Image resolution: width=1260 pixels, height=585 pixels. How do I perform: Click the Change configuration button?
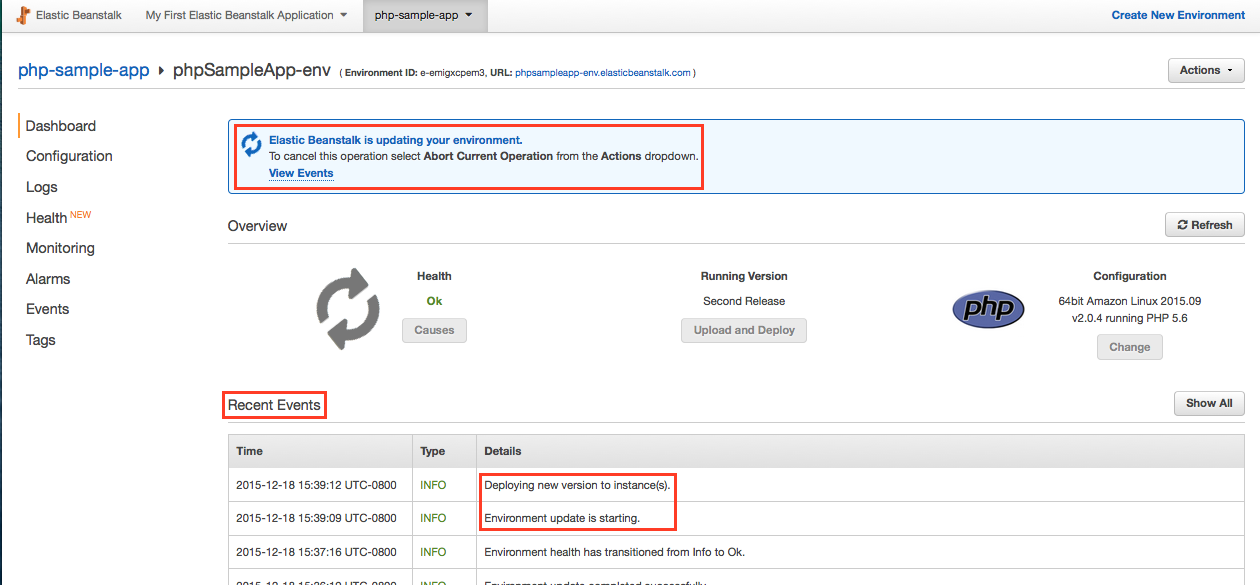tap(1130, 347)
